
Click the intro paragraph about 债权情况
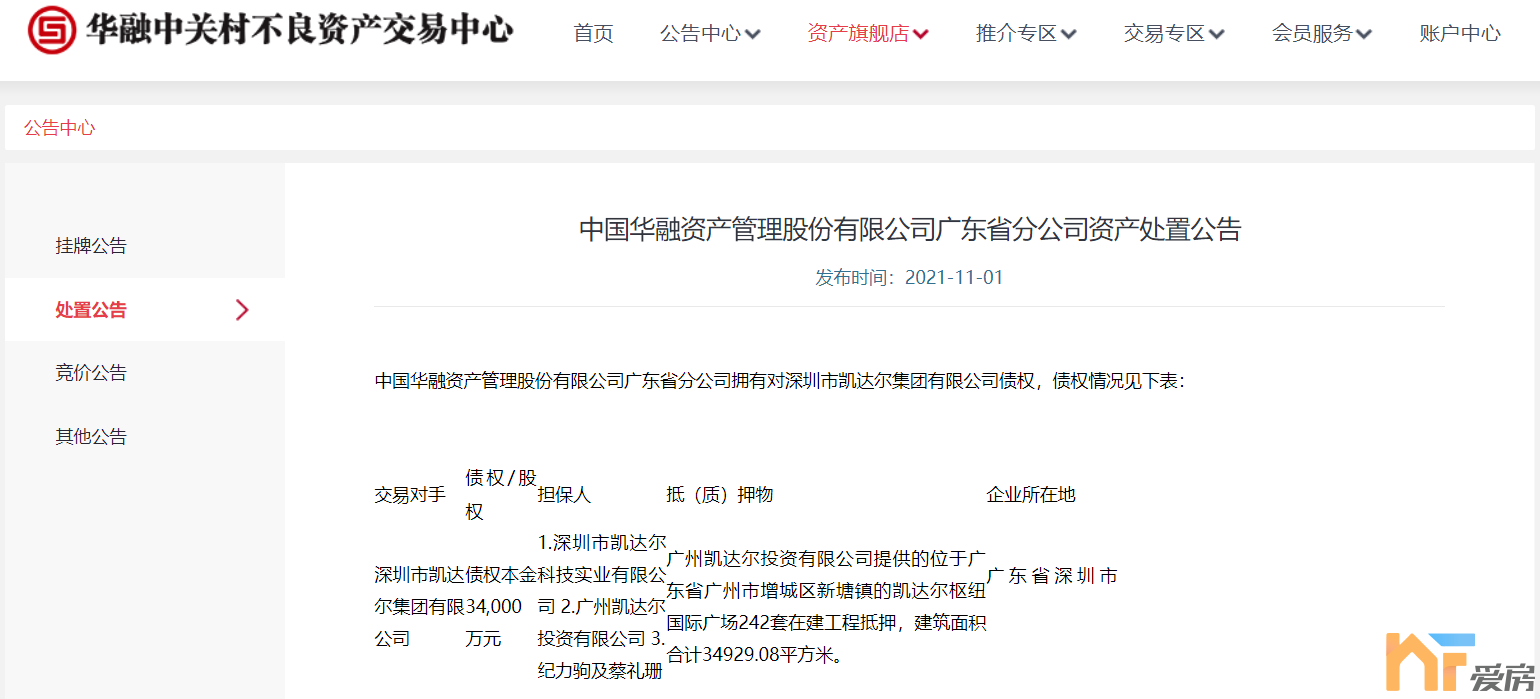(779, 381)
